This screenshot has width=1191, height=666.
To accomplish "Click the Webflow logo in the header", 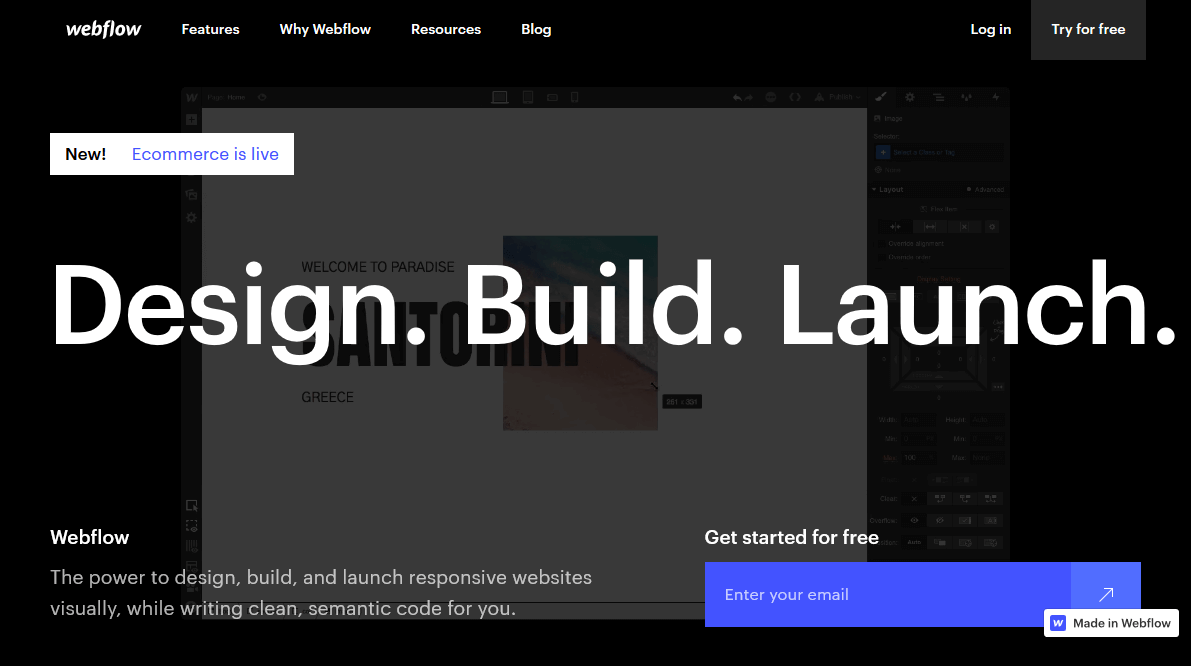I will tap(103, 29).
